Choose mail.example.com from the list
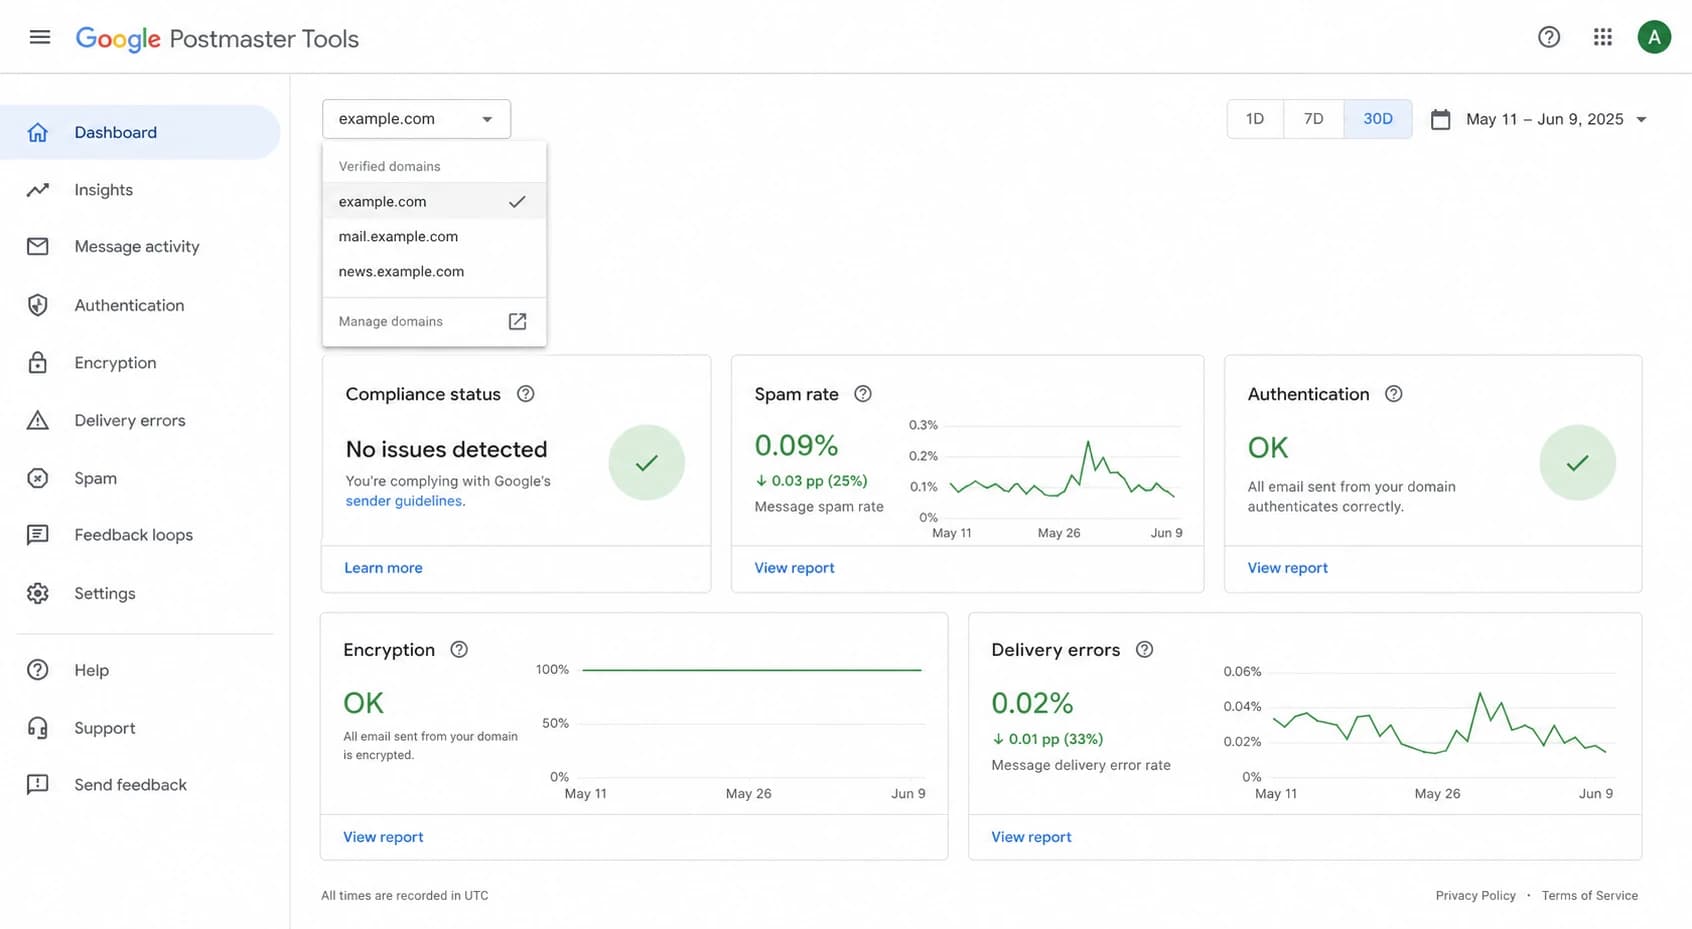This screenshot has height=929, width=1692. [x=434, y=236]
